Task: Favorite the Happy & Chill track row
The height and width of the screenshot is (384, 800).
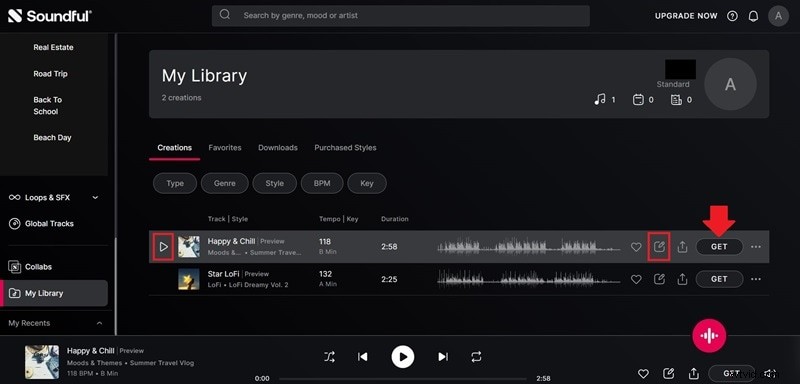Action: 636,247
